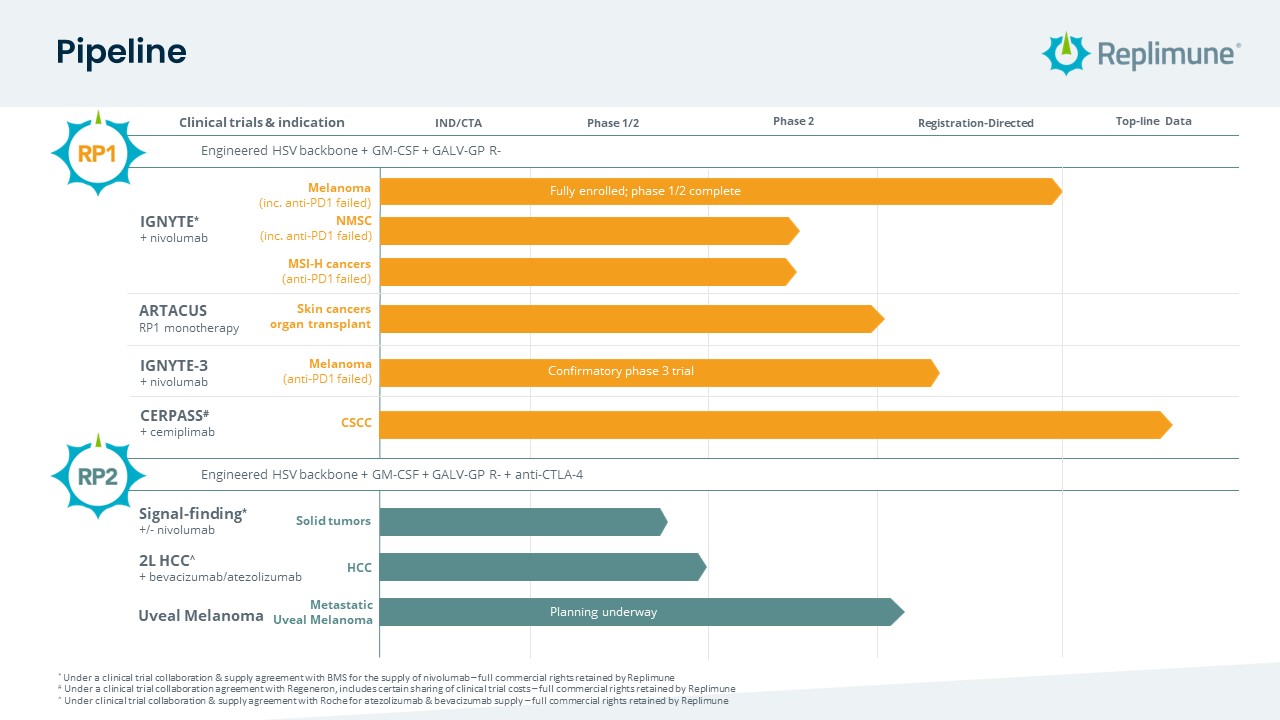
Task: Click the Replimune logo icon
Action: click(1063, 53)
